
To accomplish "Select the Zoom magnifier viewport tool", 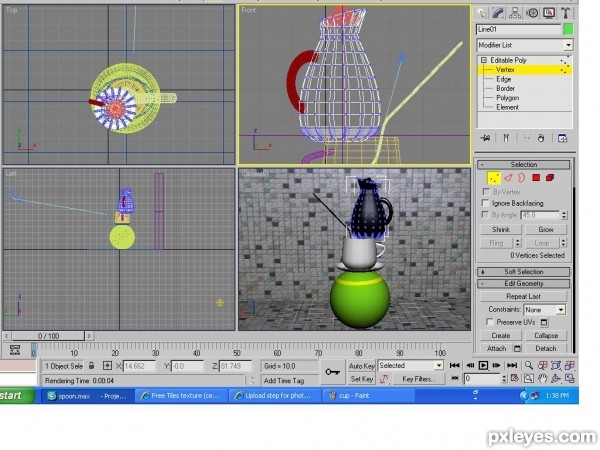I will pyautogui.click(x=529, y=365).
